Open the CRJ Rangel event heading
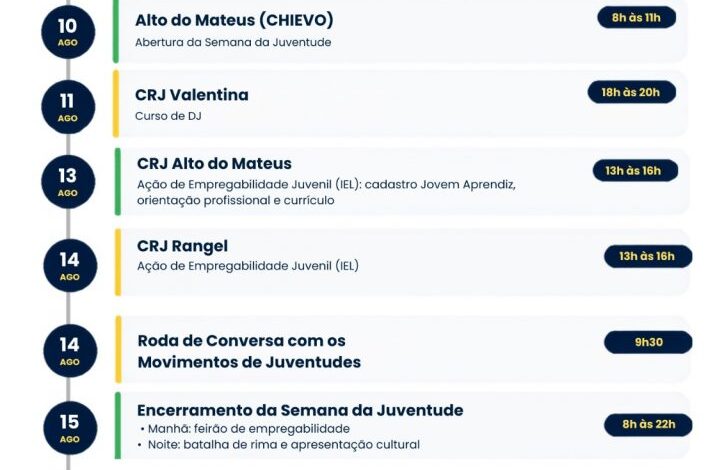Image resolution: width=724 pixels, height=470 pixels. pos(182,246)
